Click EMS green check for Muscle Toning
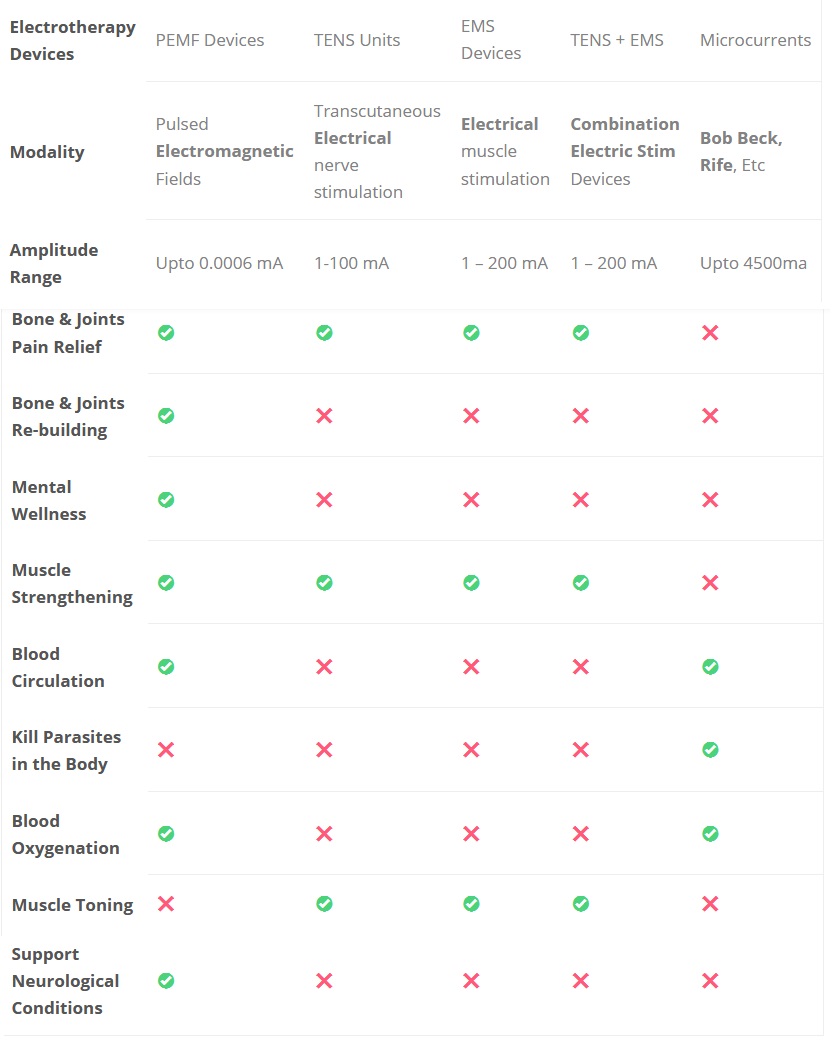This screenshot has width=835, height=1051. [471, 904]
